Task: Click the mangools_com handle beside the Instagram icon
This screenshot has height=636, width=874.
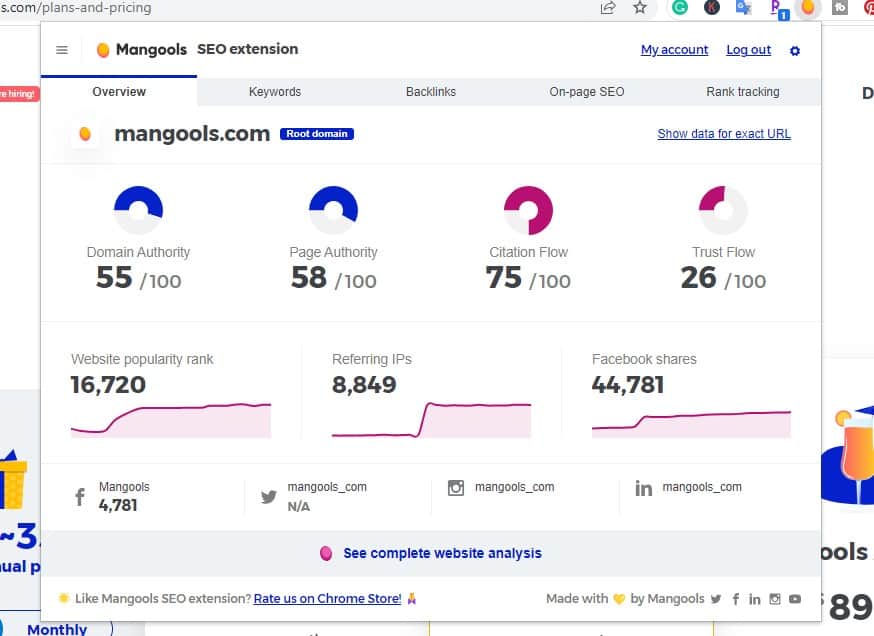Action: tap(514, 487)
